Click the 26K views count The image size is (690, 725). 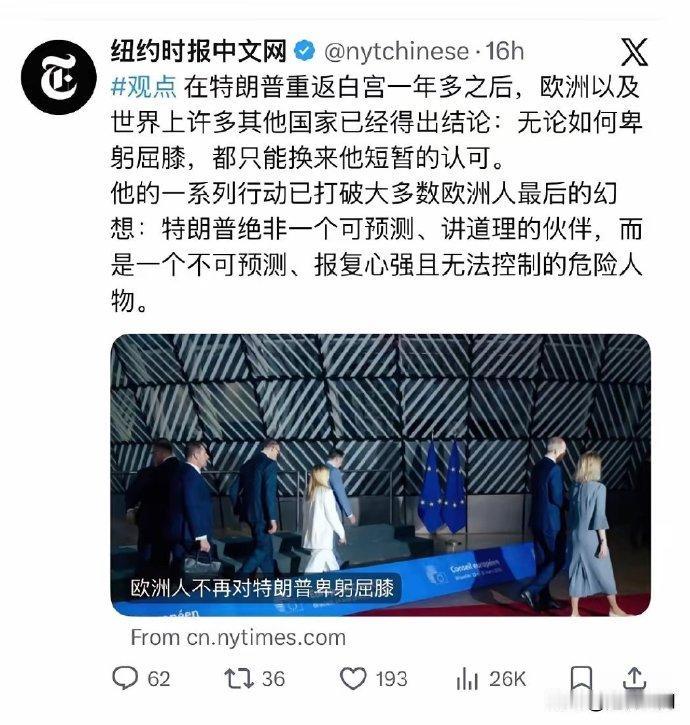point(508,679)
